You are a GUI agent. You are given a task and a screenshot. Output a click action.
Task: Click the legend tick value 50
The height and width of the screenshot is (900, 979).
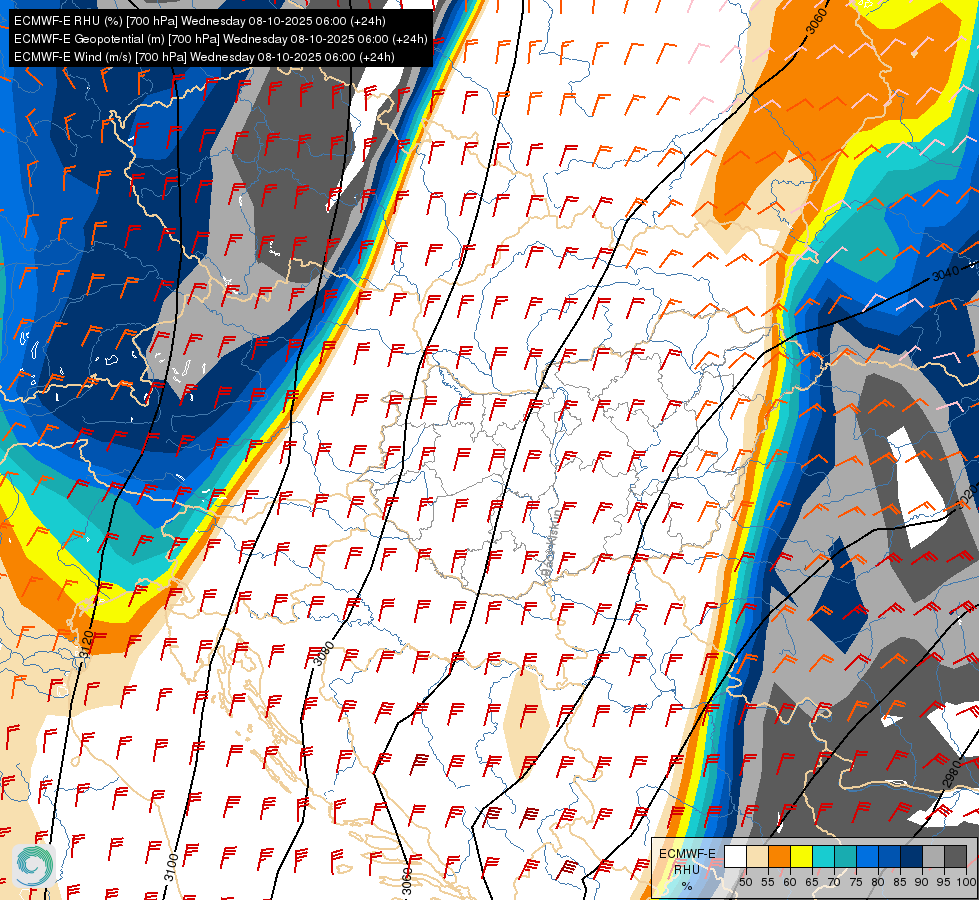click(745, 882)
